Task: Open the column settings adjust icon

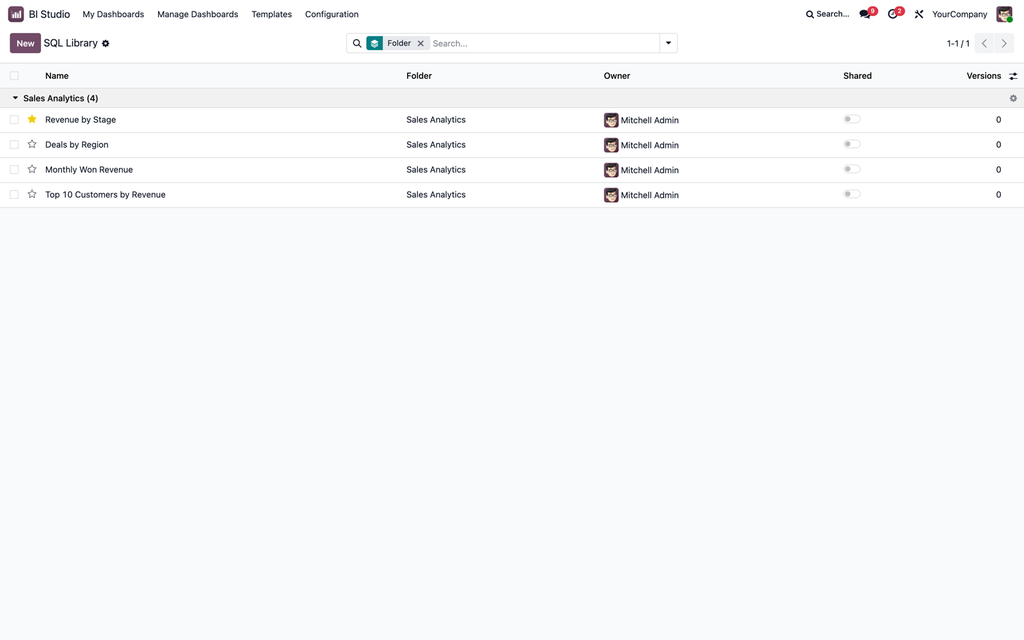Action: tap(1013, 76)
